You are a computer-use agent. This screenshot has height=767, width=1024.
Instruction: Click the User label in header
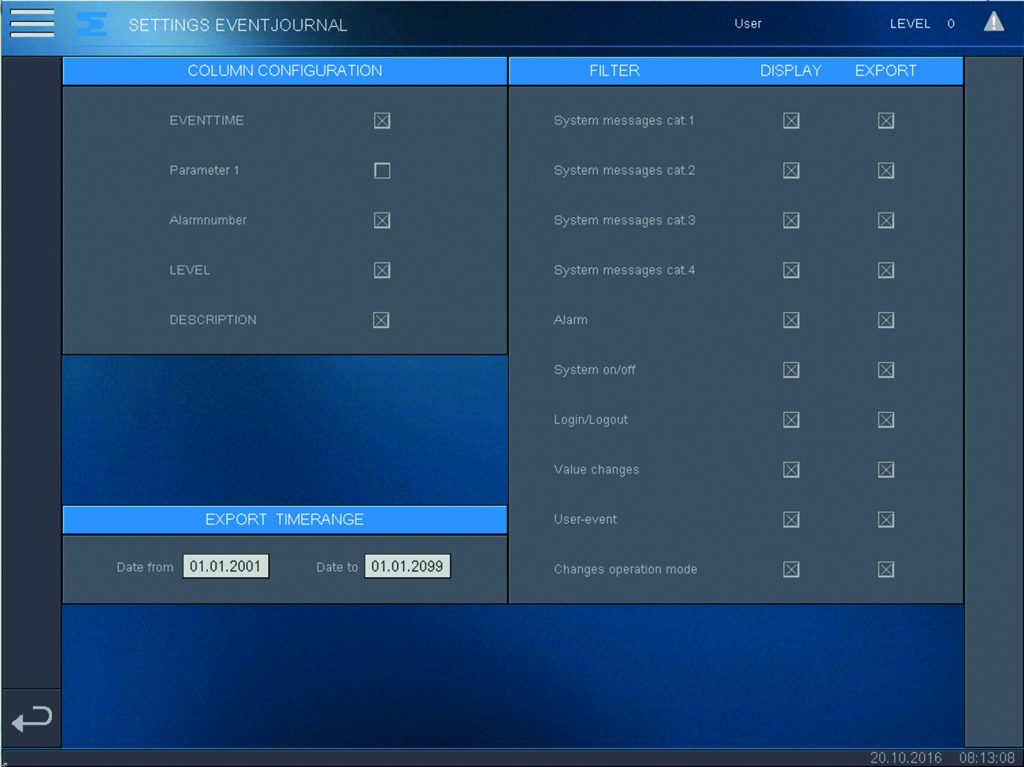[748, 24]
